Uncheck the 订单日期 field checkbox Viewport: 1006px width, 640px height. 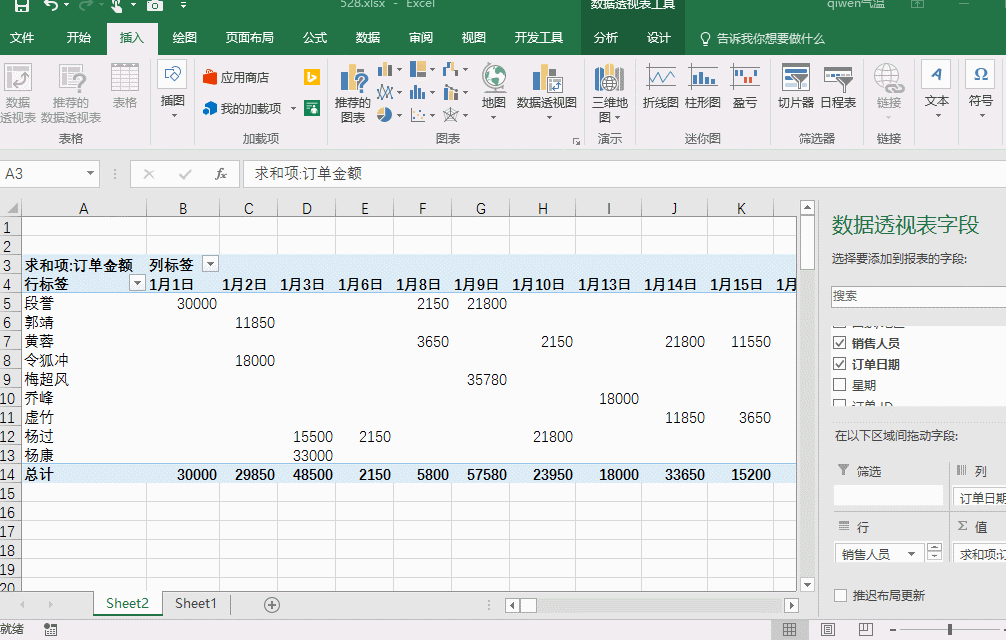pyautogui.click(x=839, y=364)
